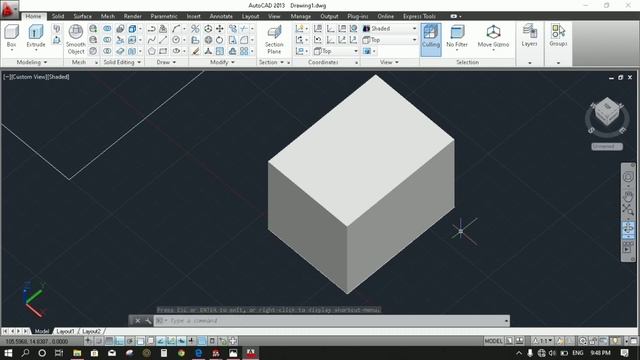The image size is (640, 360).
Task: Open ShowMotion from navigation bar
Action: [x=628, y=247]
